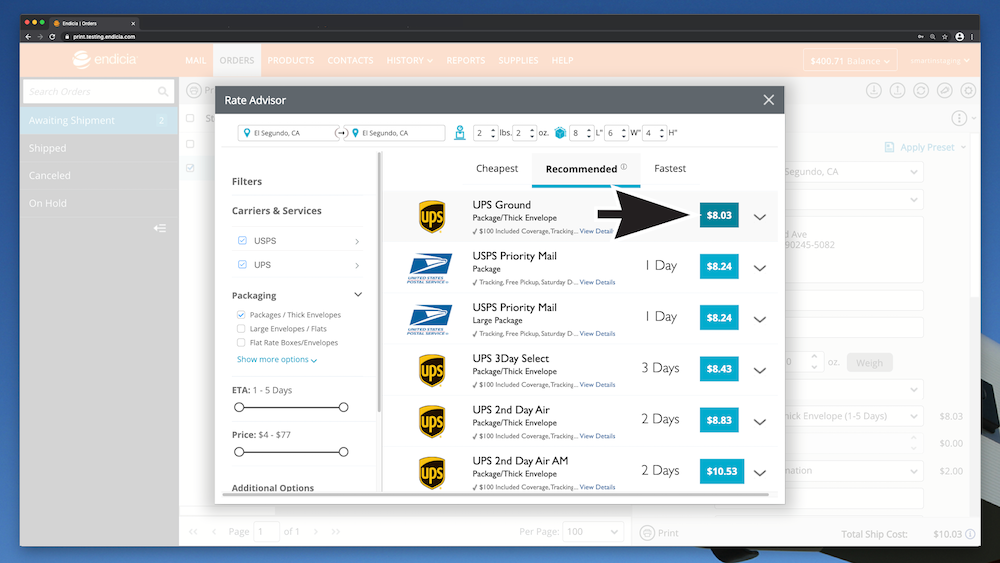
Task: Click the UPS logo in the UPS 2nd Day Air AM row
Action: 432,473
